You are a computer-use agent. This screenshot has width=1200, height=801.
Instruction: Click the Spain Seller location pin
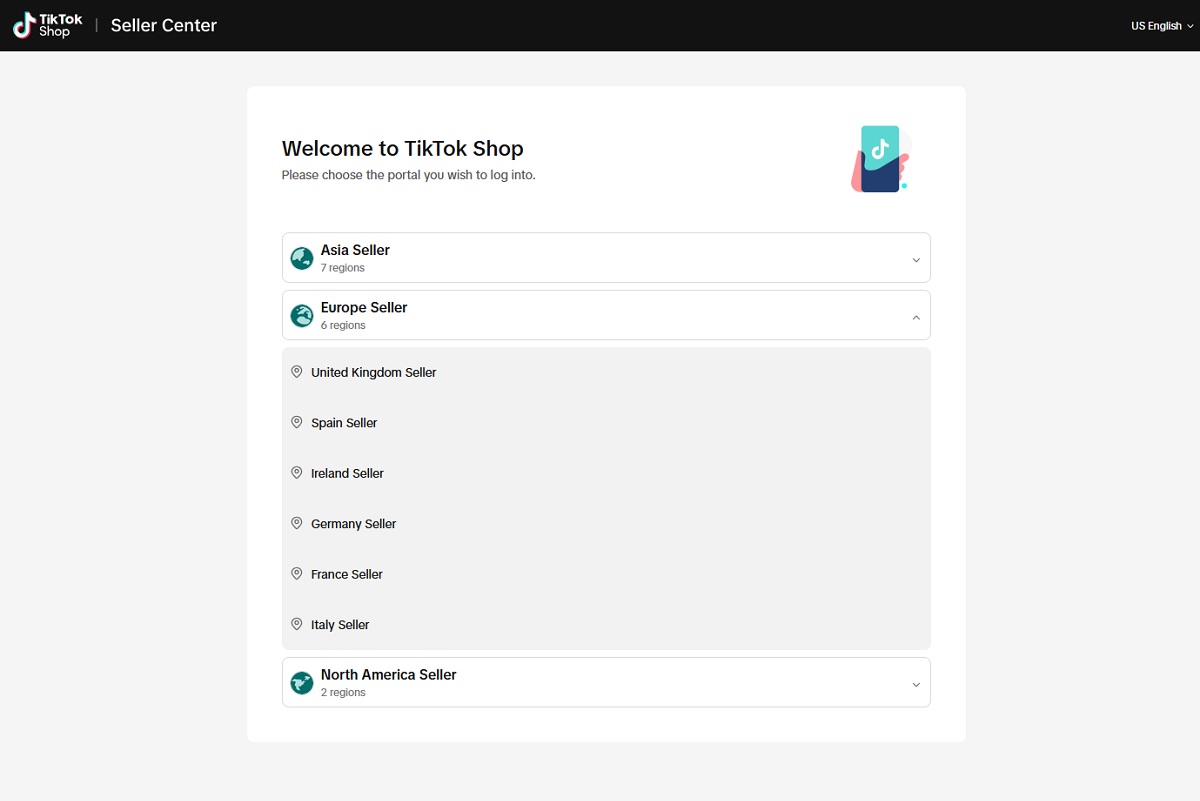tap(296, 423)
